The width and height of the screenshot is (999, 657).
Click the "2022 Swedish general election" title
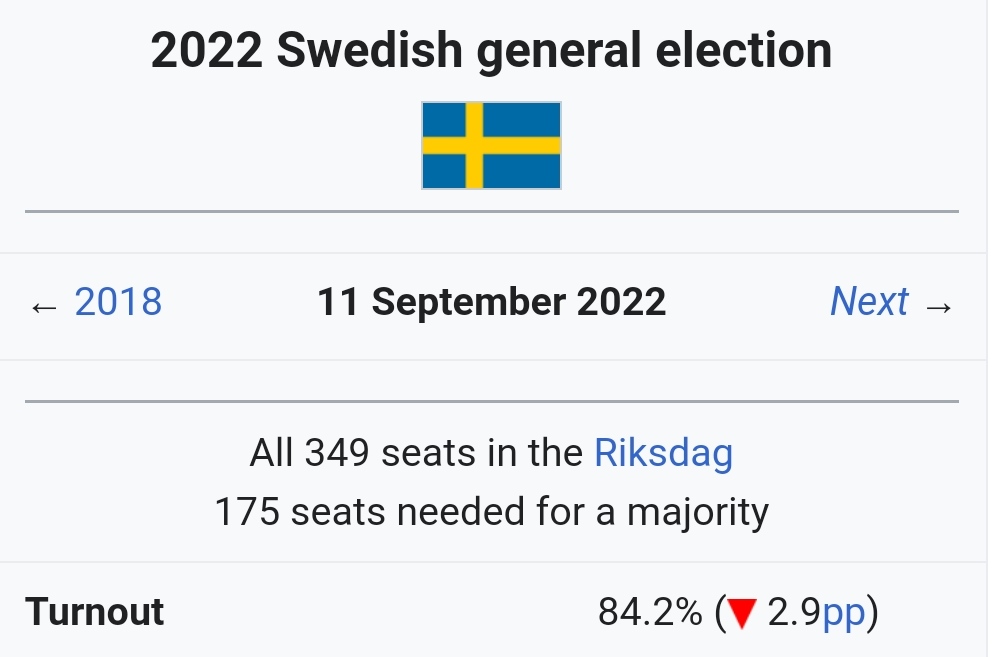pos(491,52)
